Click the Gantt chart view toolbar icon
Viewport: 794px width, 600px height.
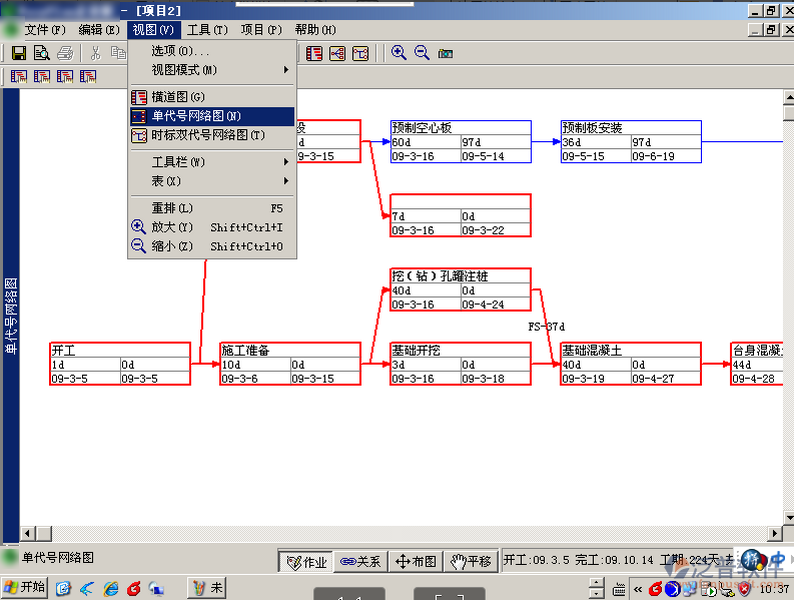(314, 53)
